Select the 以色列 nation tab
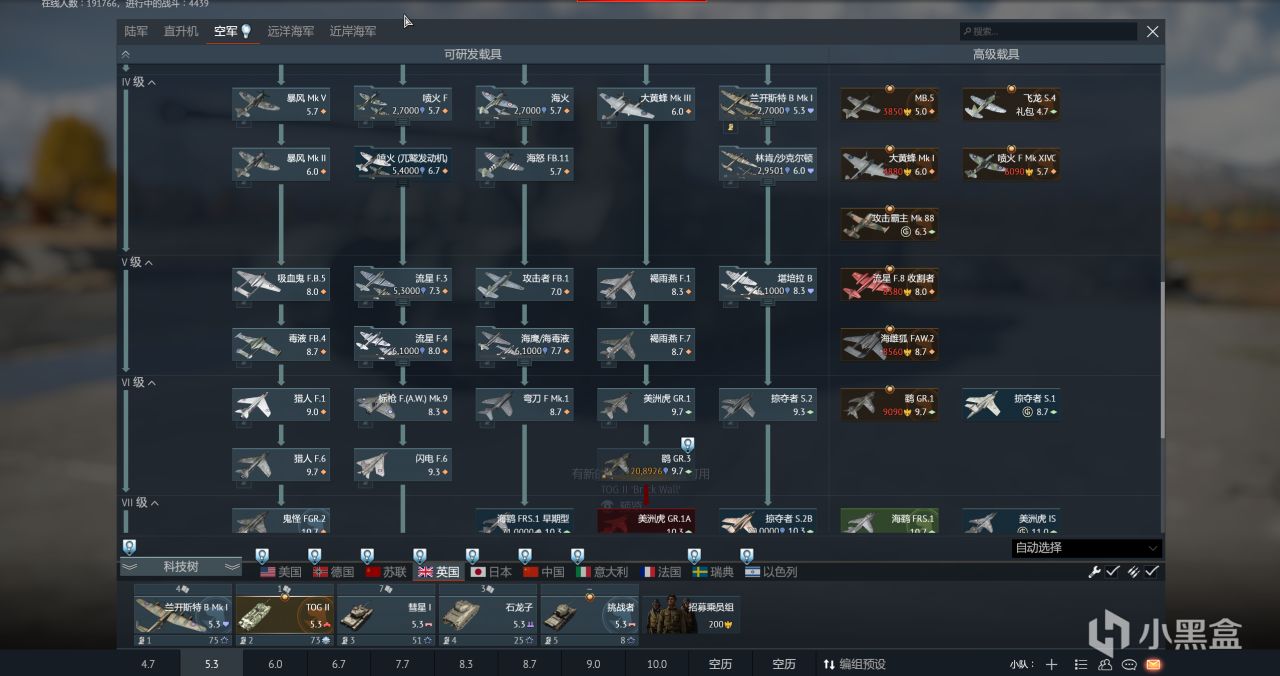This screenshot has height=676, width=1280. (771, 572)
